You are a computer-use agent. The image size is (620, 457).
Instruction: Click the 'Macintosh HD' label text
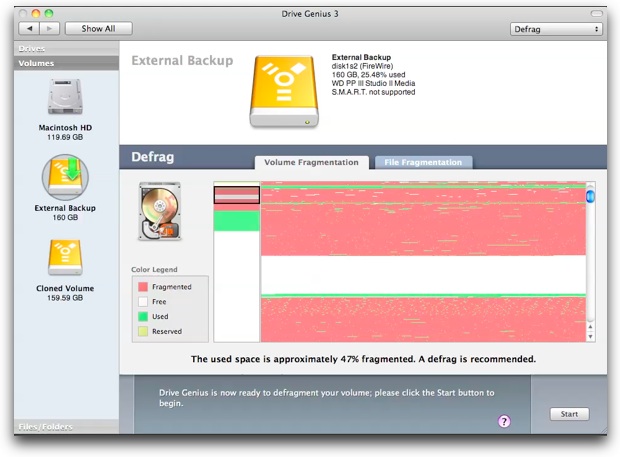[65, 128]
